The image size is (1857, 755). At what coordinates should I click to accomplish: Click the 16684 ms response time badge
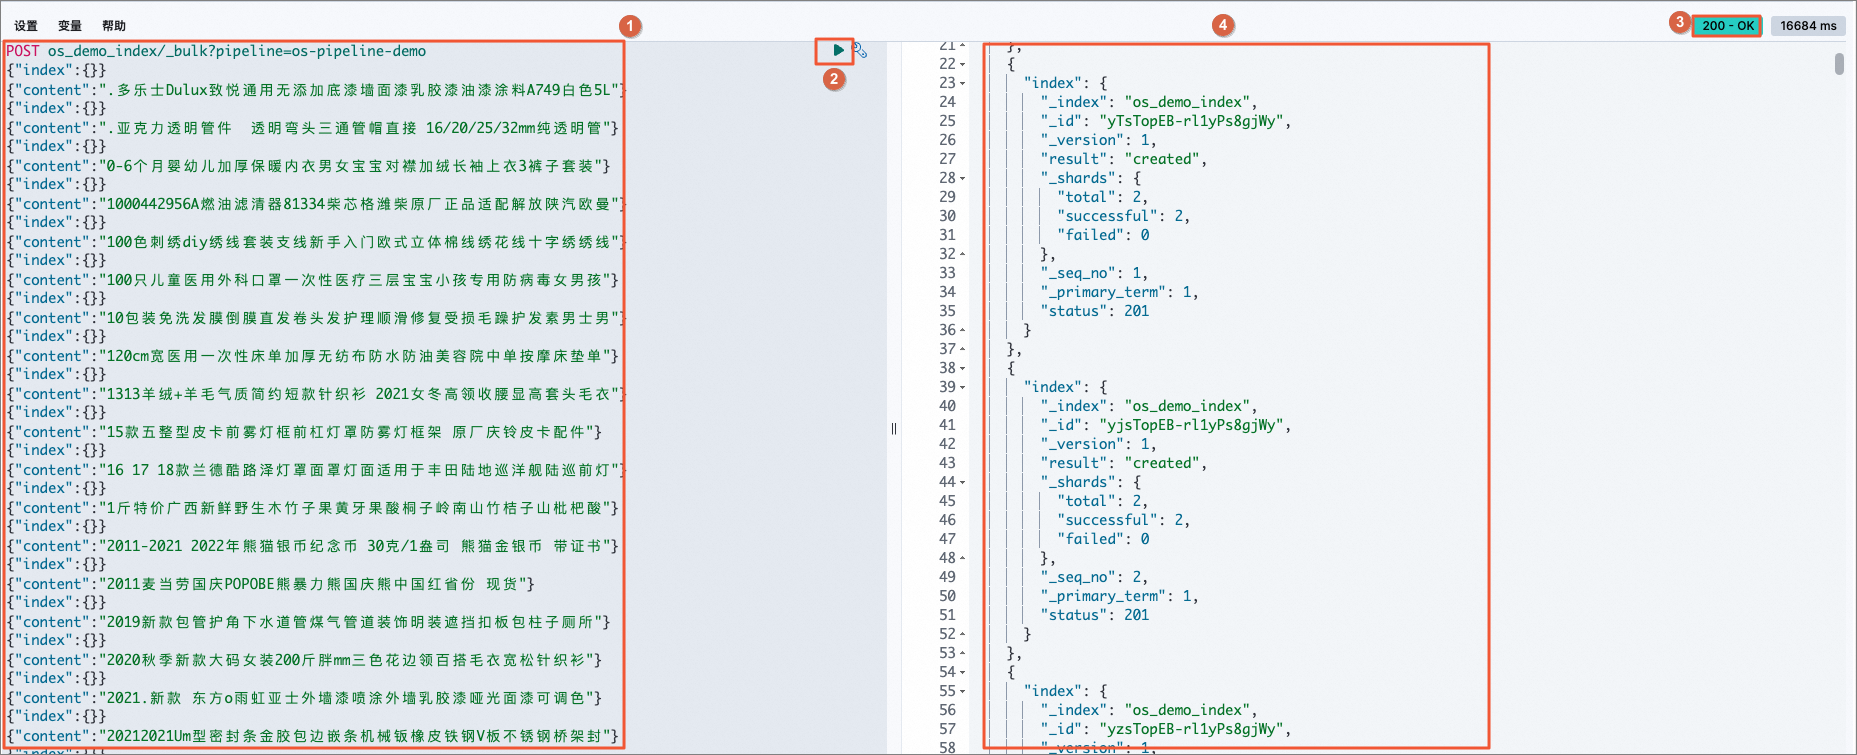tap(1808, 26)
